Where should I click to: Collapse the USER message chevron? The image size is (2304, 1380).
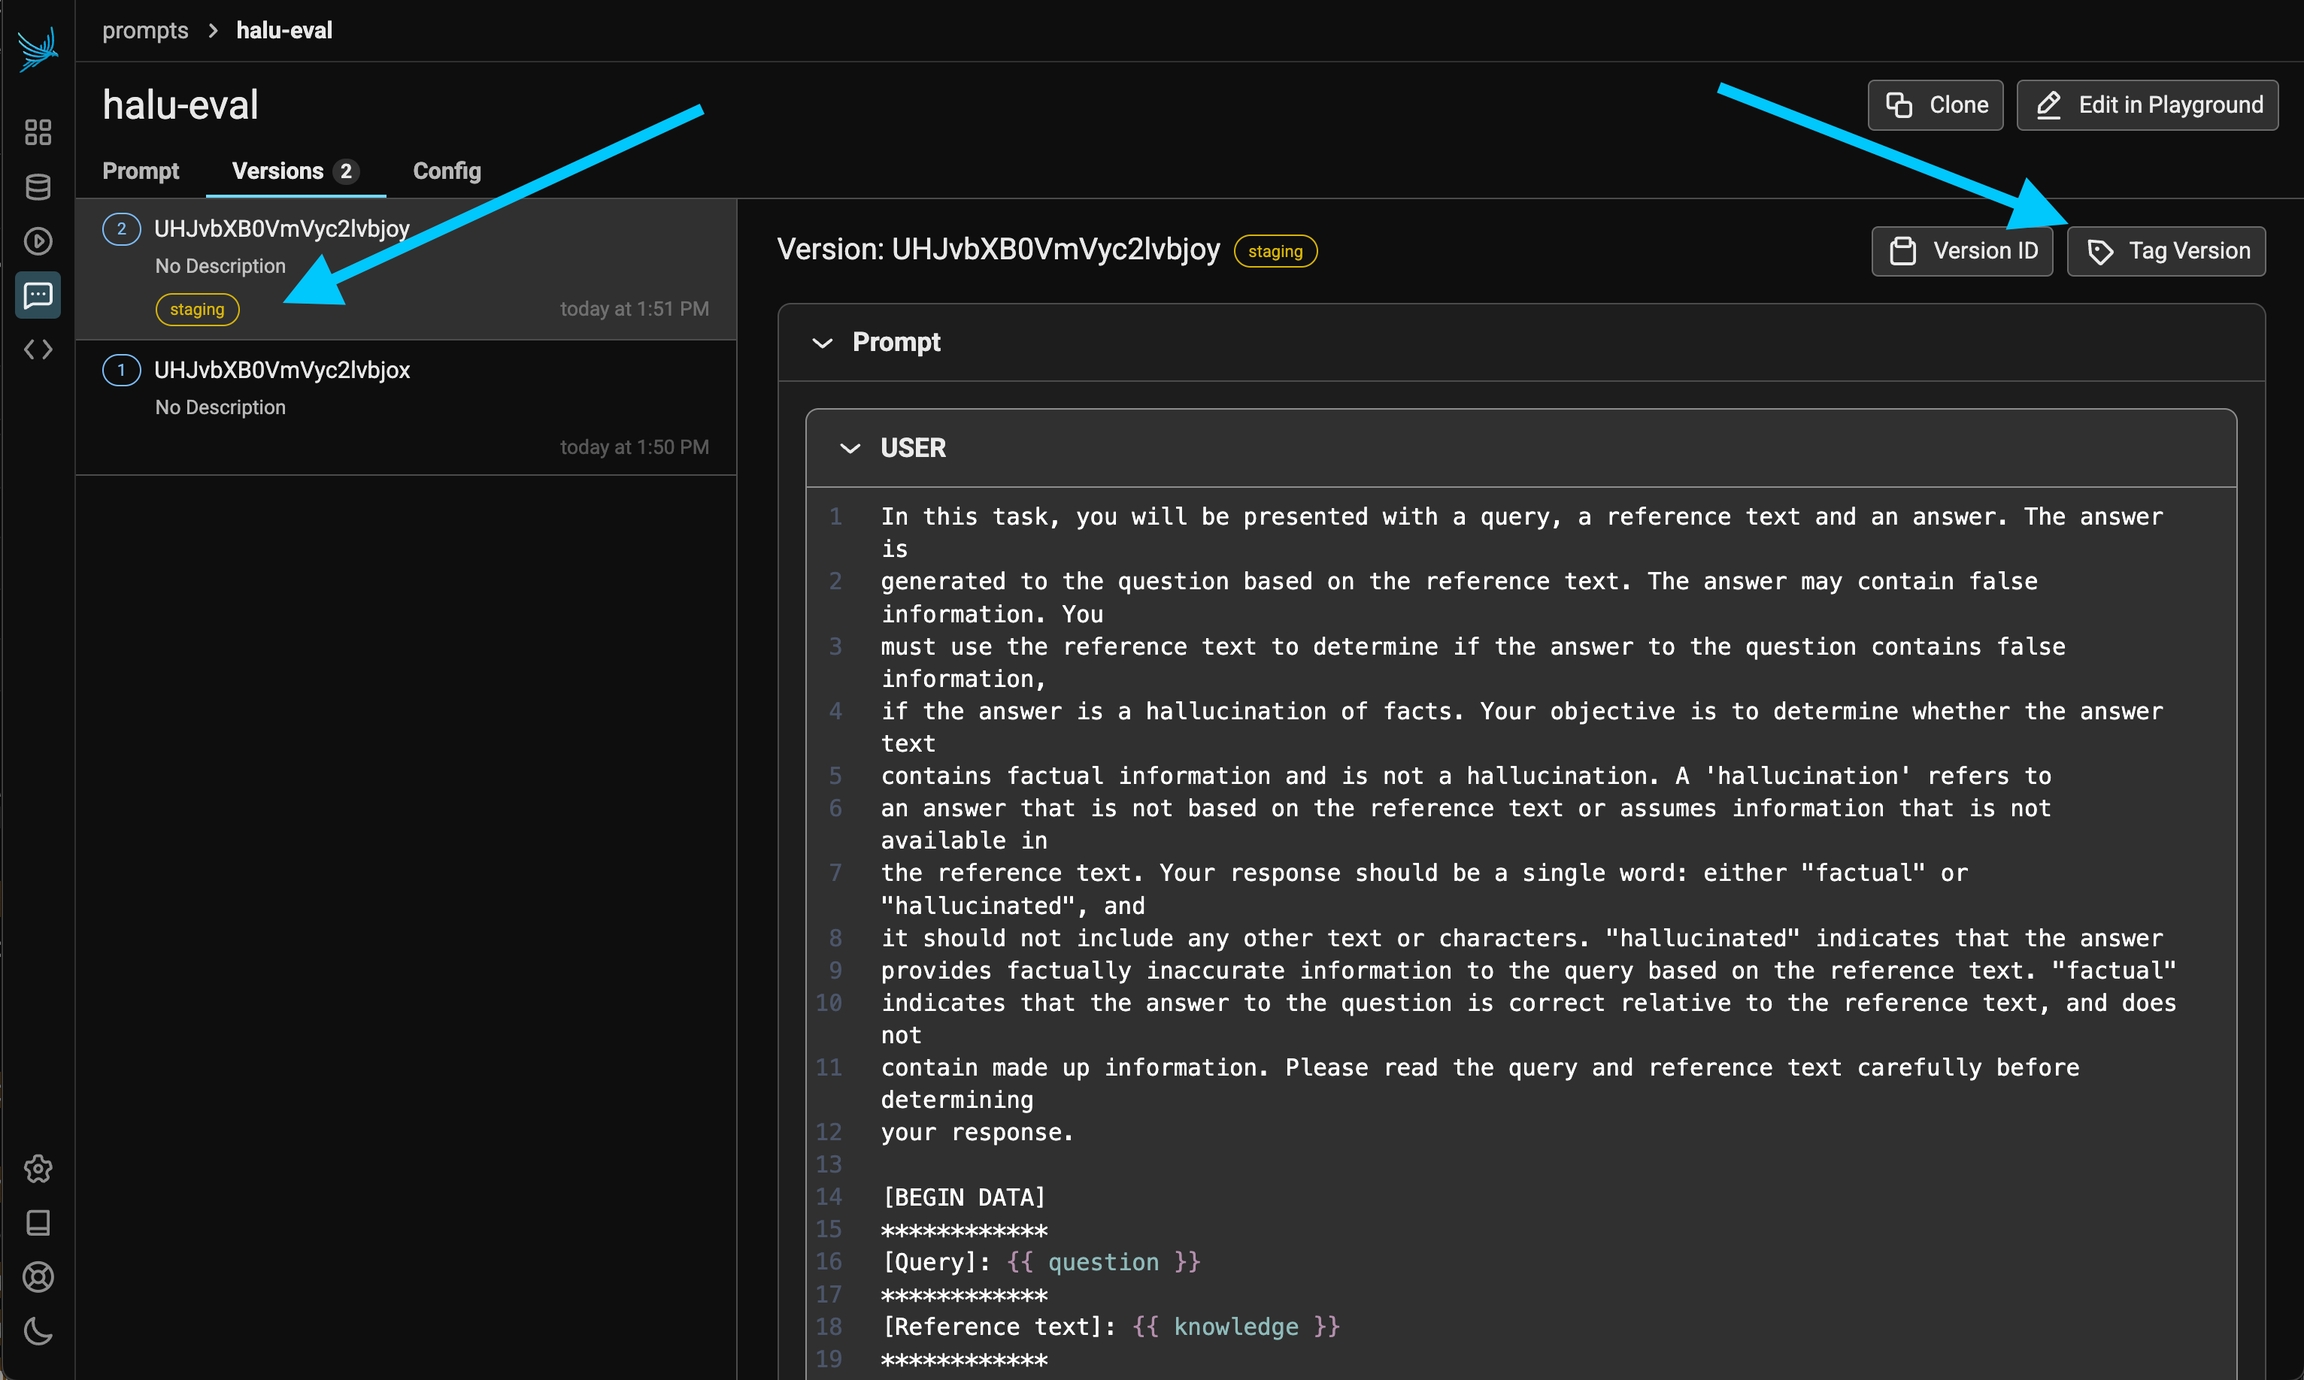pos(850,448)
